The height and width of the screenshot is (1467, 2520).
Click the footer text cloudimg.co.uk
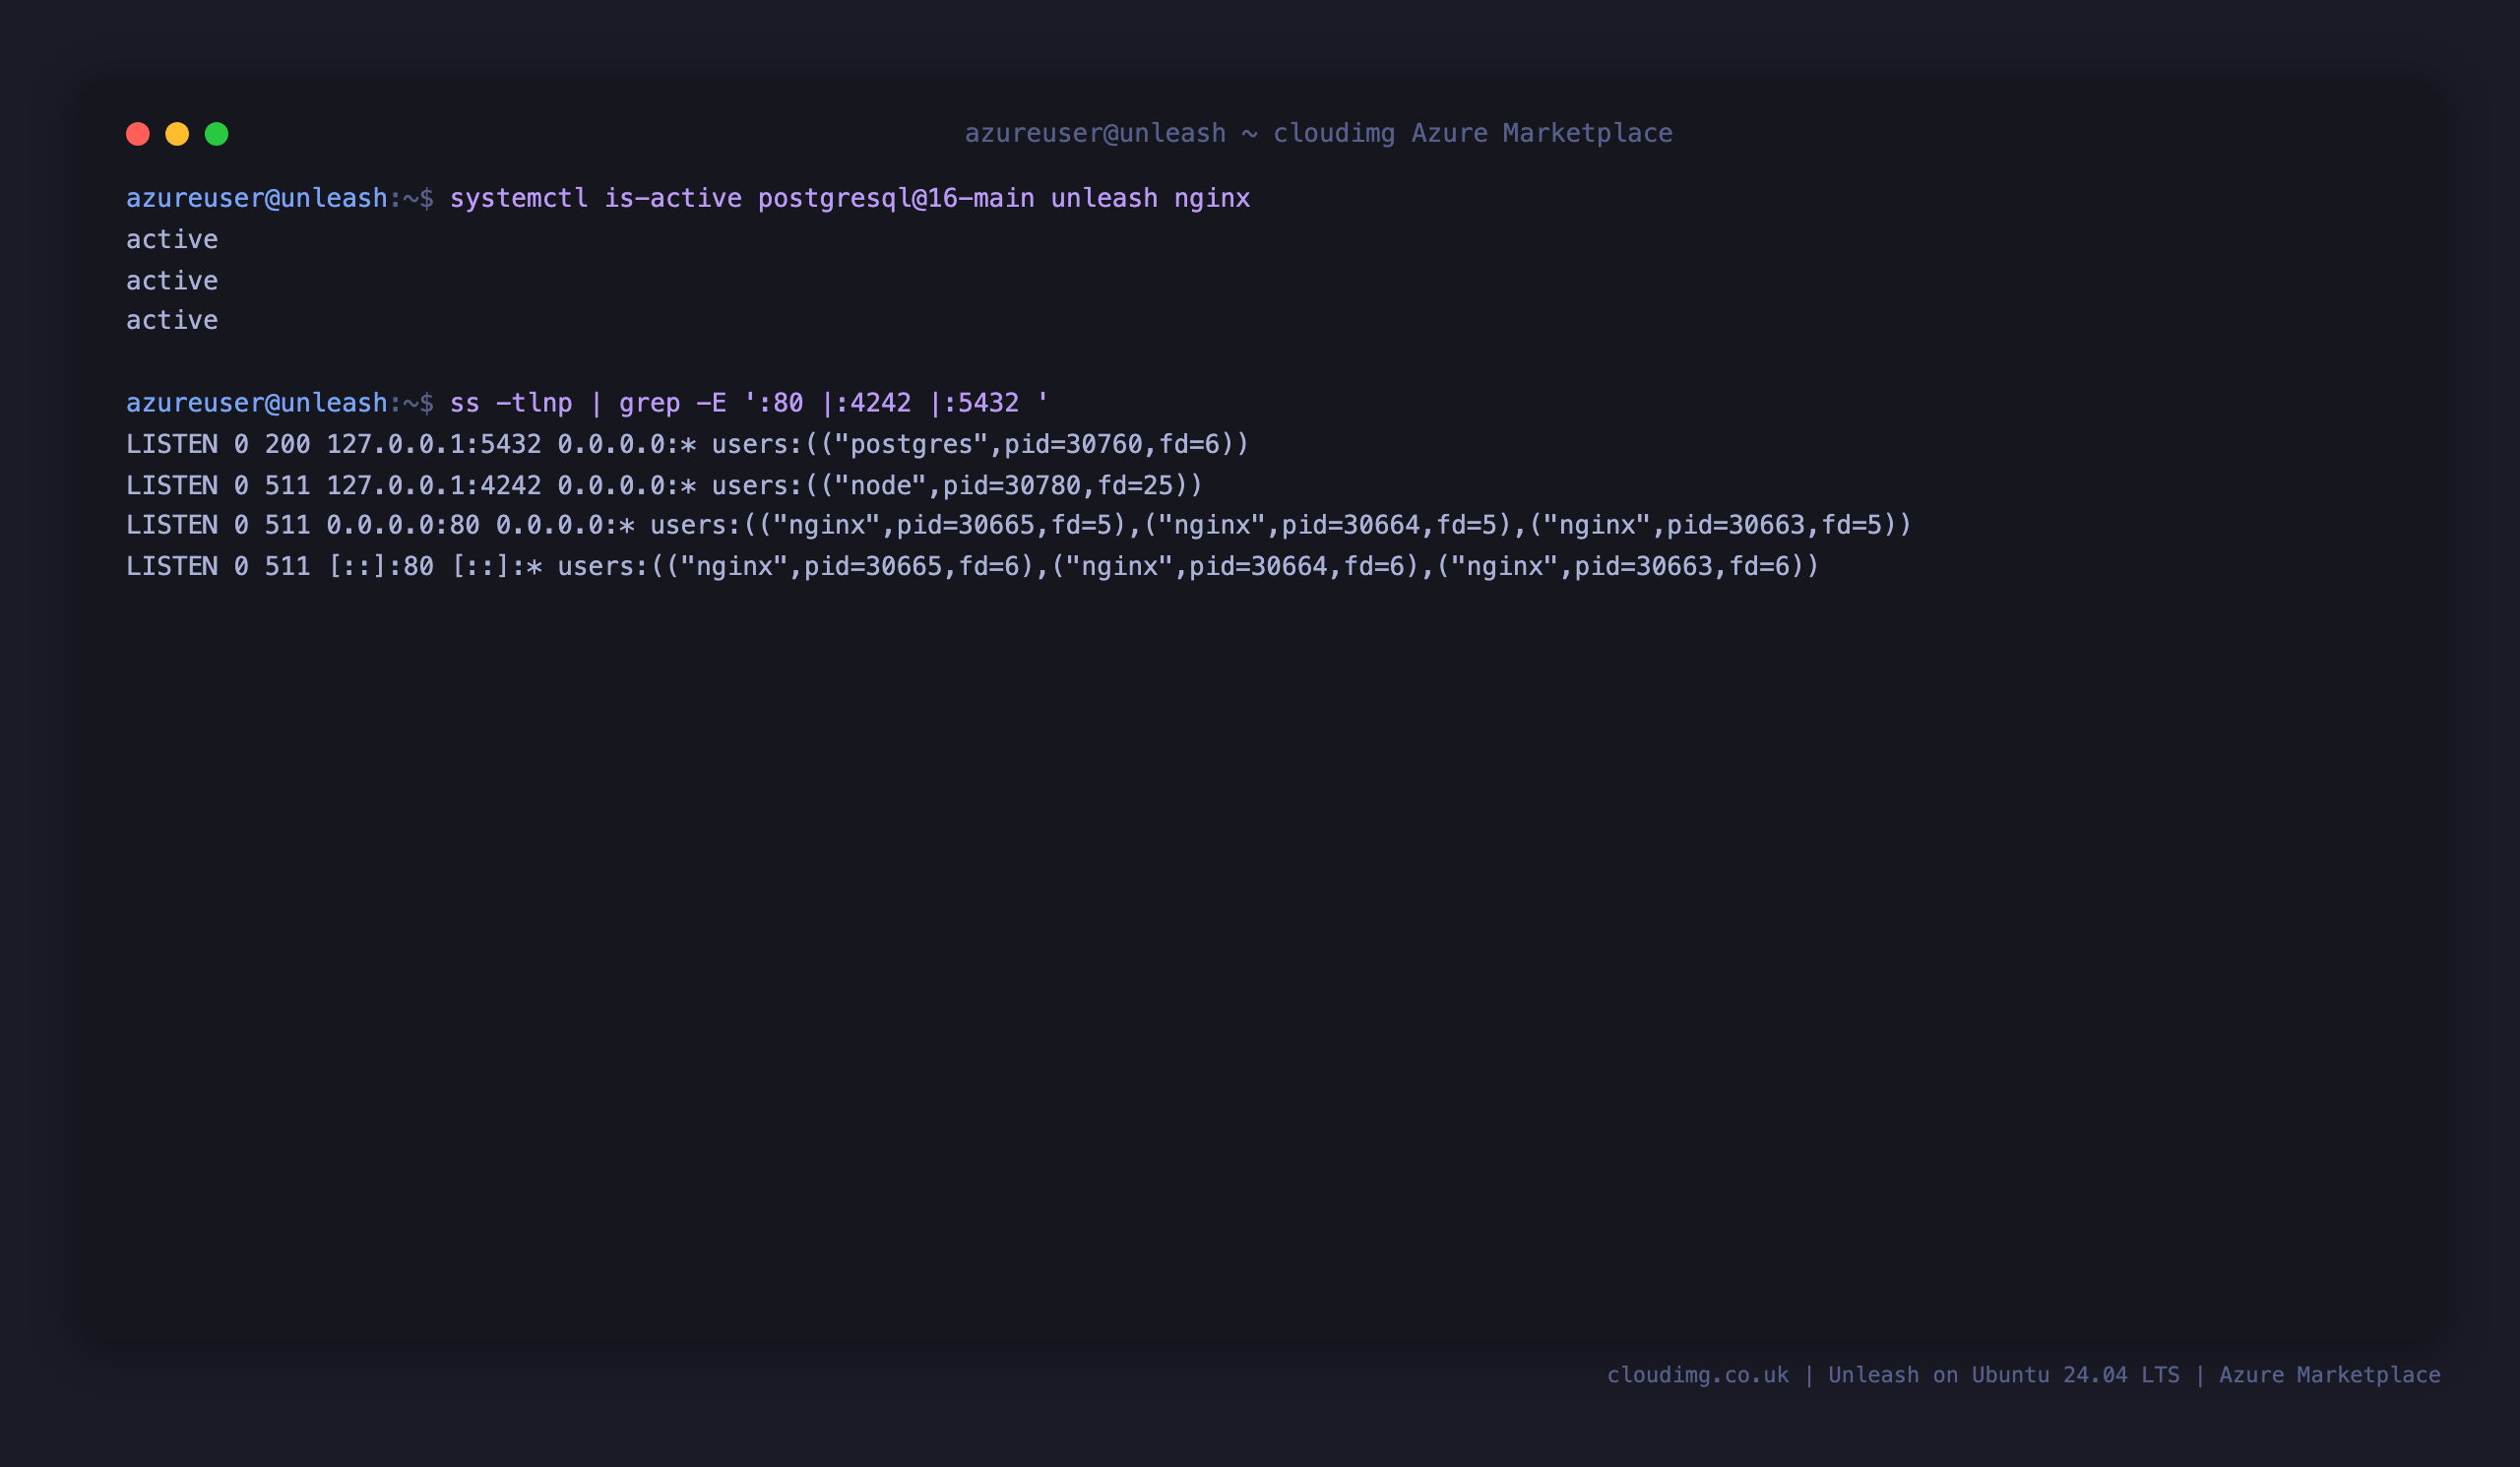click(1698, 1375)
